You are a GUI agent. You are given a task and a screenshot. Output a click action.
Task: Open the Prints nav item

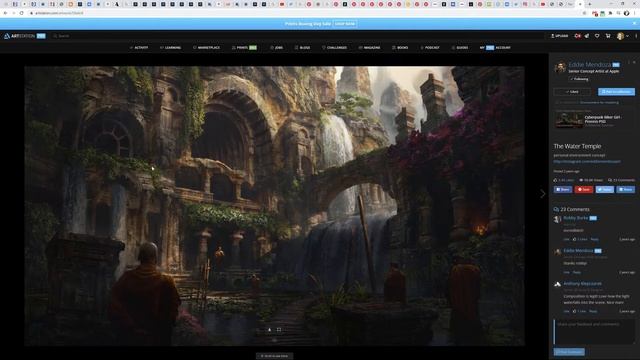coord(244,48)
